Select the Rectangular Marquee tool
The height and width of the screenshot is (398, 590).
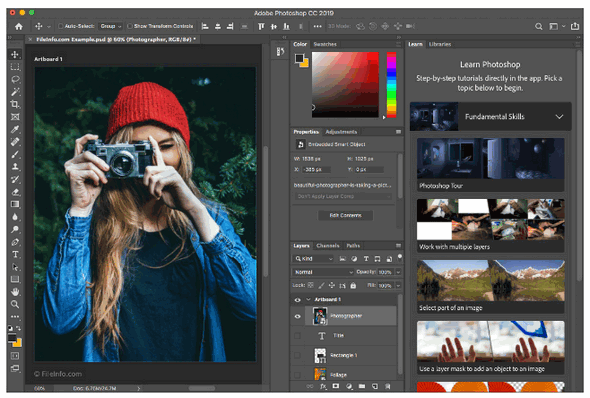[15, 67]
